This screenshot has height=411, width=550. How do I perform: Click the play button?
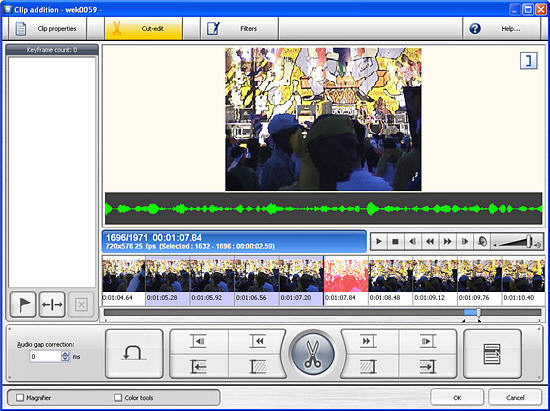coord(379,242)
